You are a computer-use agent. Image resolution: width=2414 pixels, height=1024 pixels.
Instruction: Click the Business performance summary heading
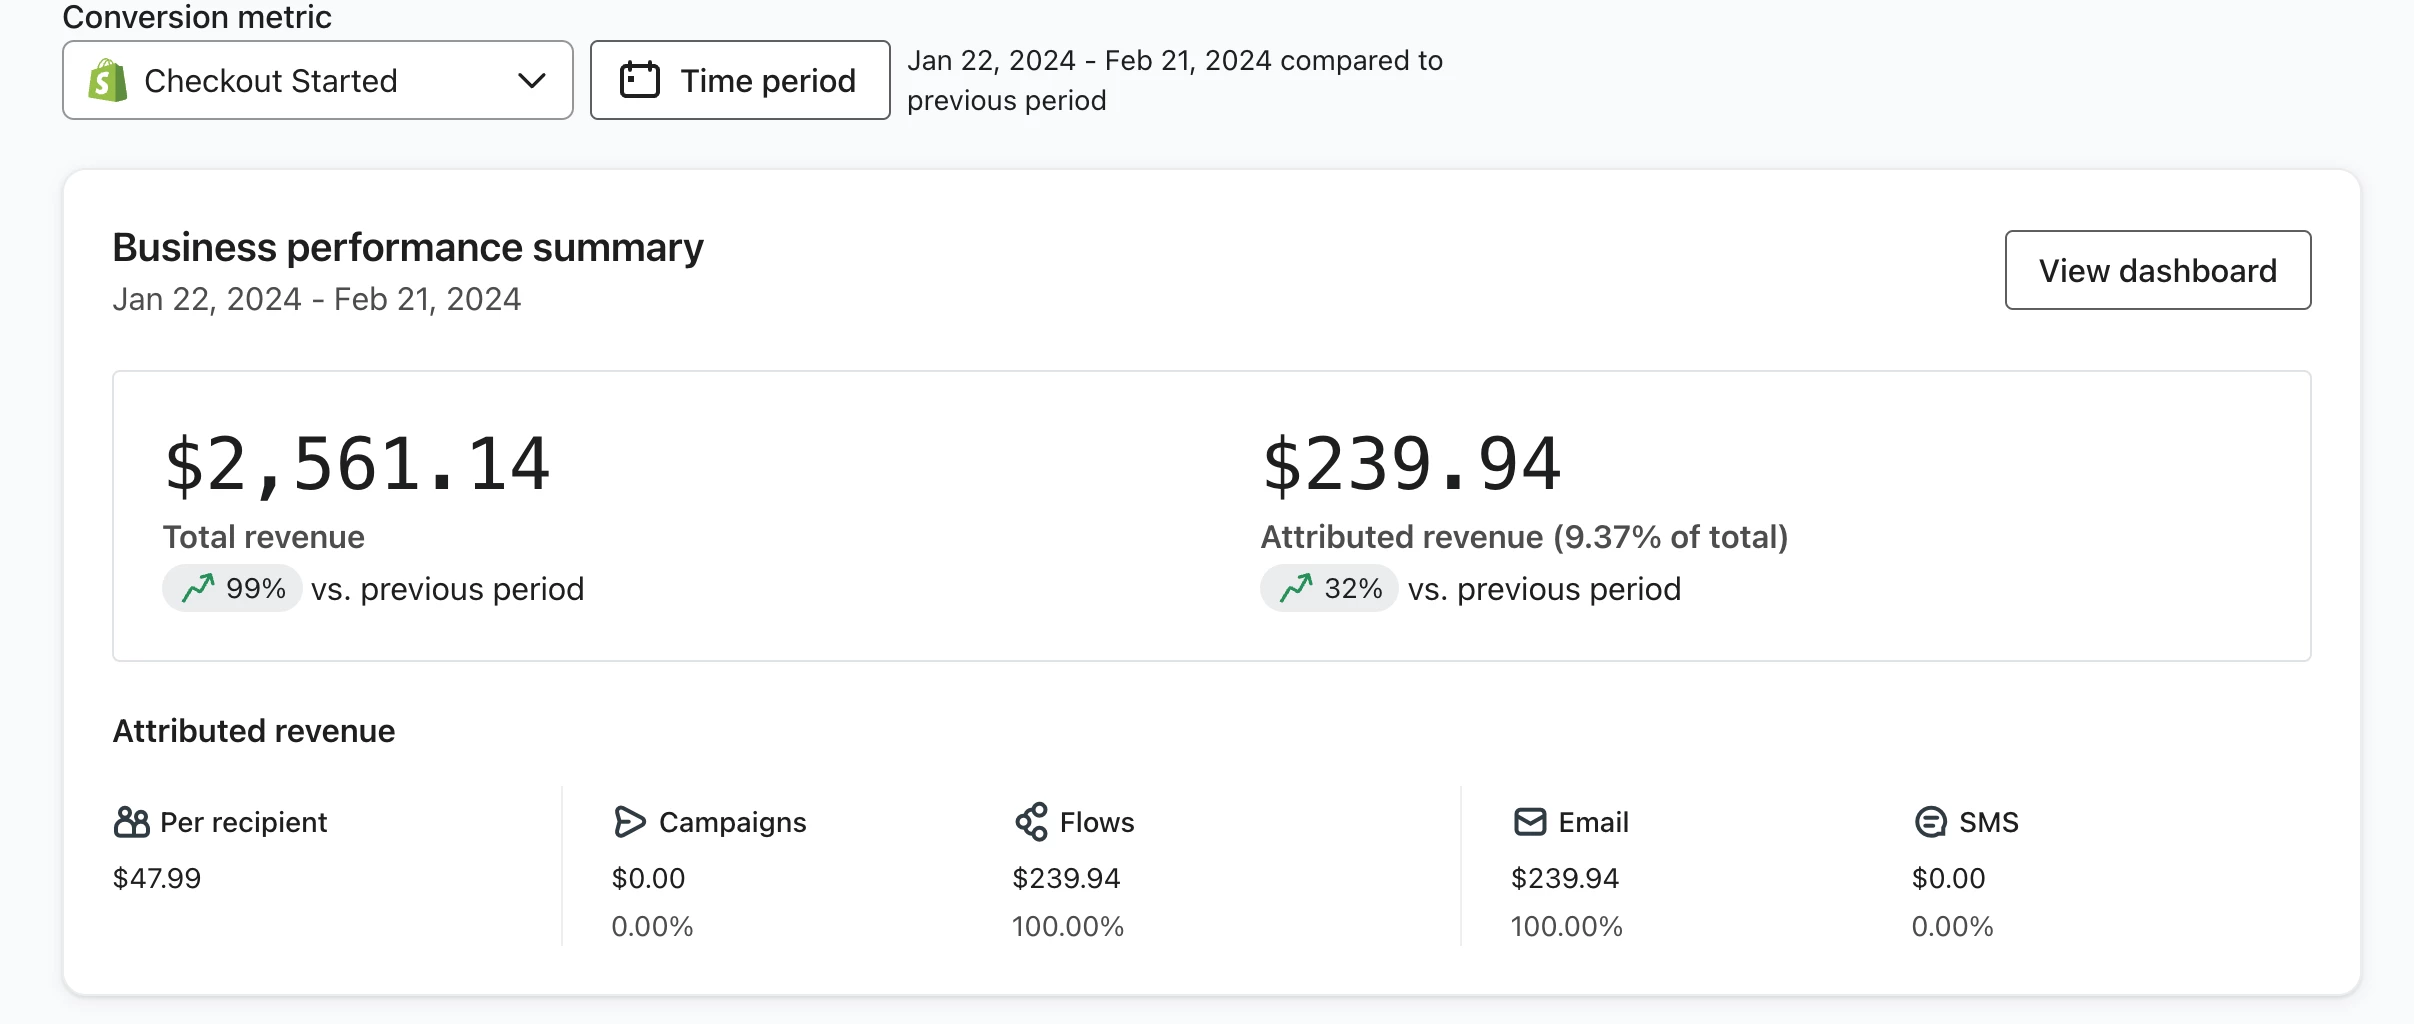click(x=408, y=247)
